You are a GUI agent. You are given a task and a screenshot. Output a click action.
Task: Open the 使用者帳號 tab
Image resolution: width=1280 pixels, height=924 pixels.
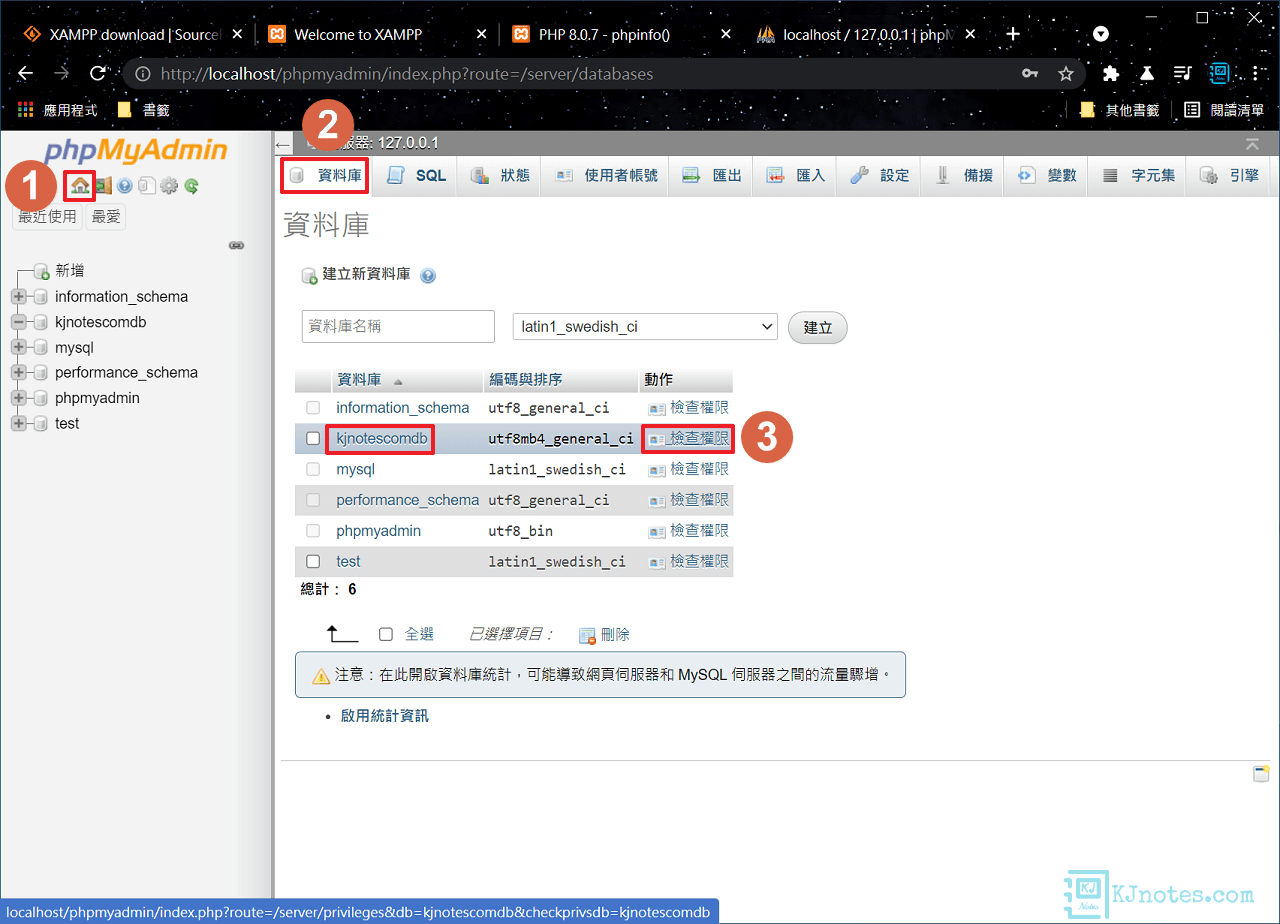point(606,176)
